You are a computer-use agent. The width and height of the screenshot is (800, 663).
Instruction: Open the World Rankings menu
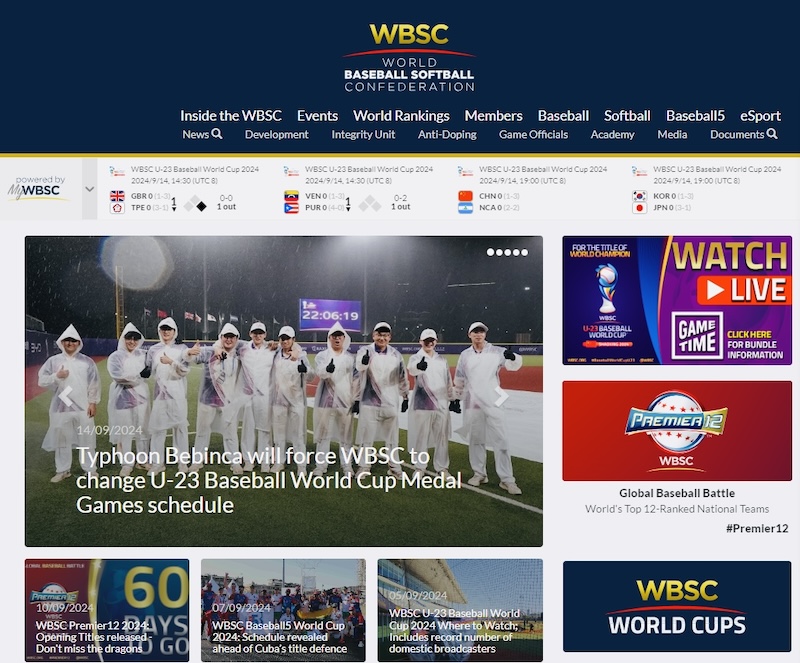point(401,116)
